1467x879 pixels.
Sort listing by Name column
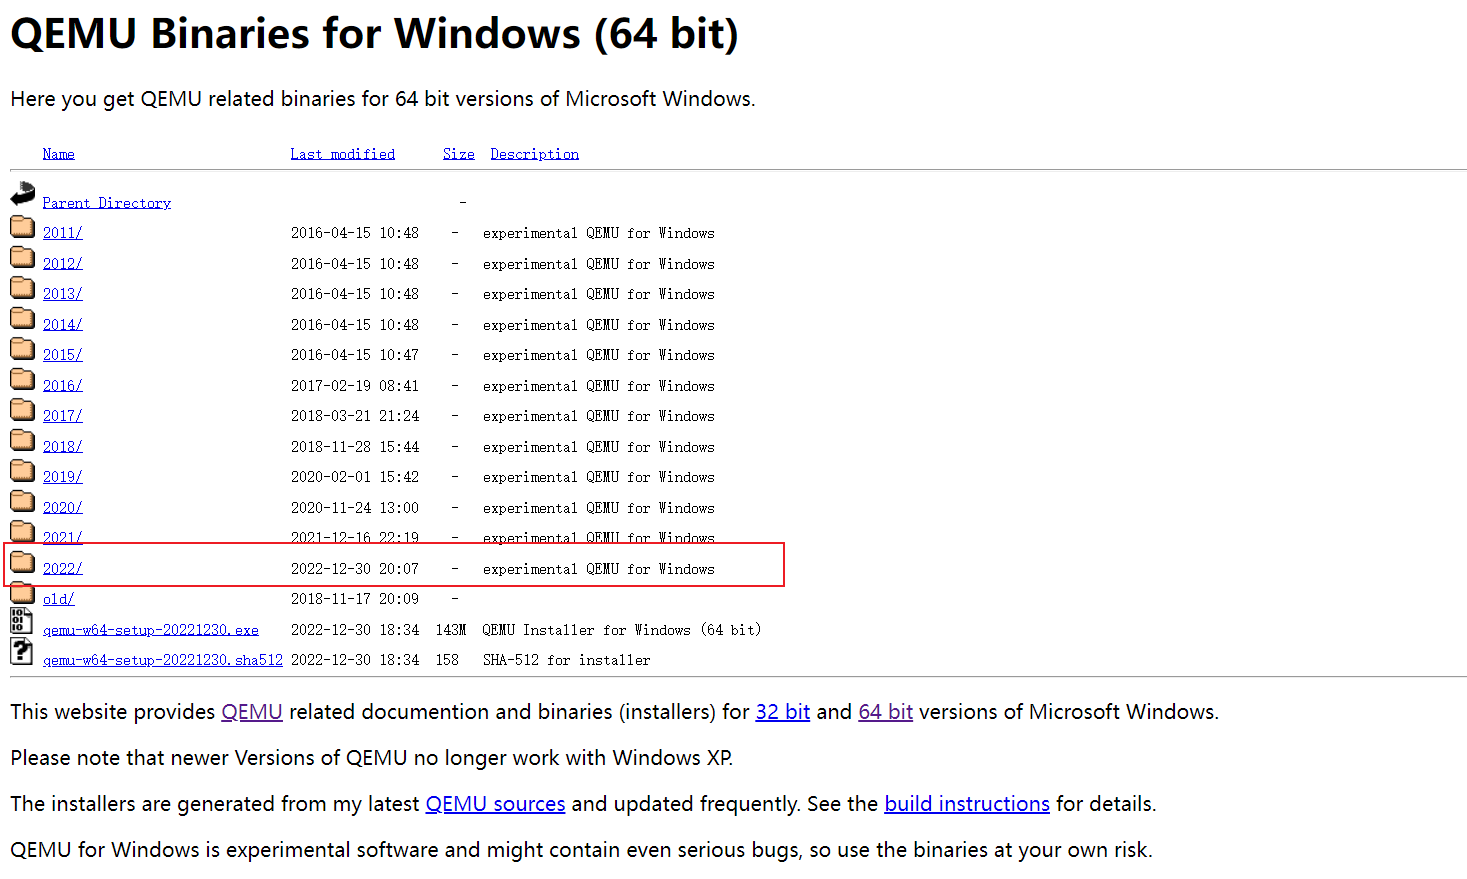point(59,154)
